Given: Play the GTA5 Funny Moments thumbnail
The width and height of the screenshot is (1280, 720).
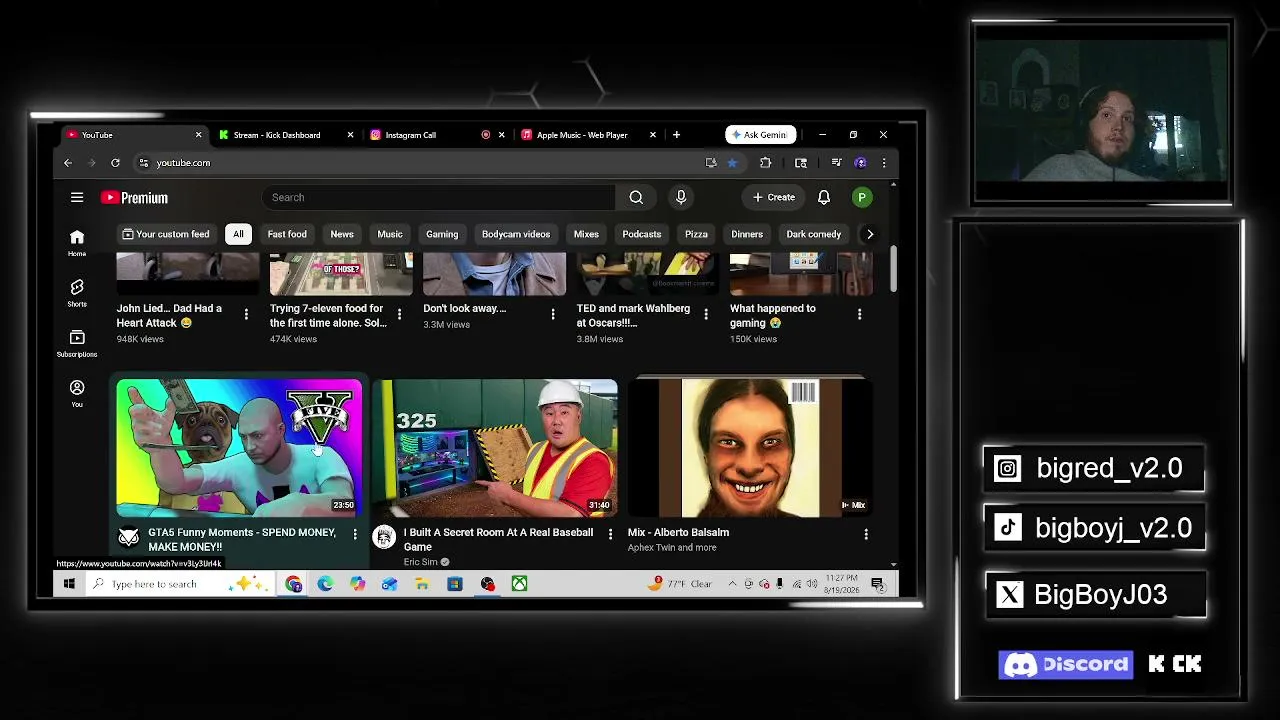Looking at the screenshot, I should (239, 448).
